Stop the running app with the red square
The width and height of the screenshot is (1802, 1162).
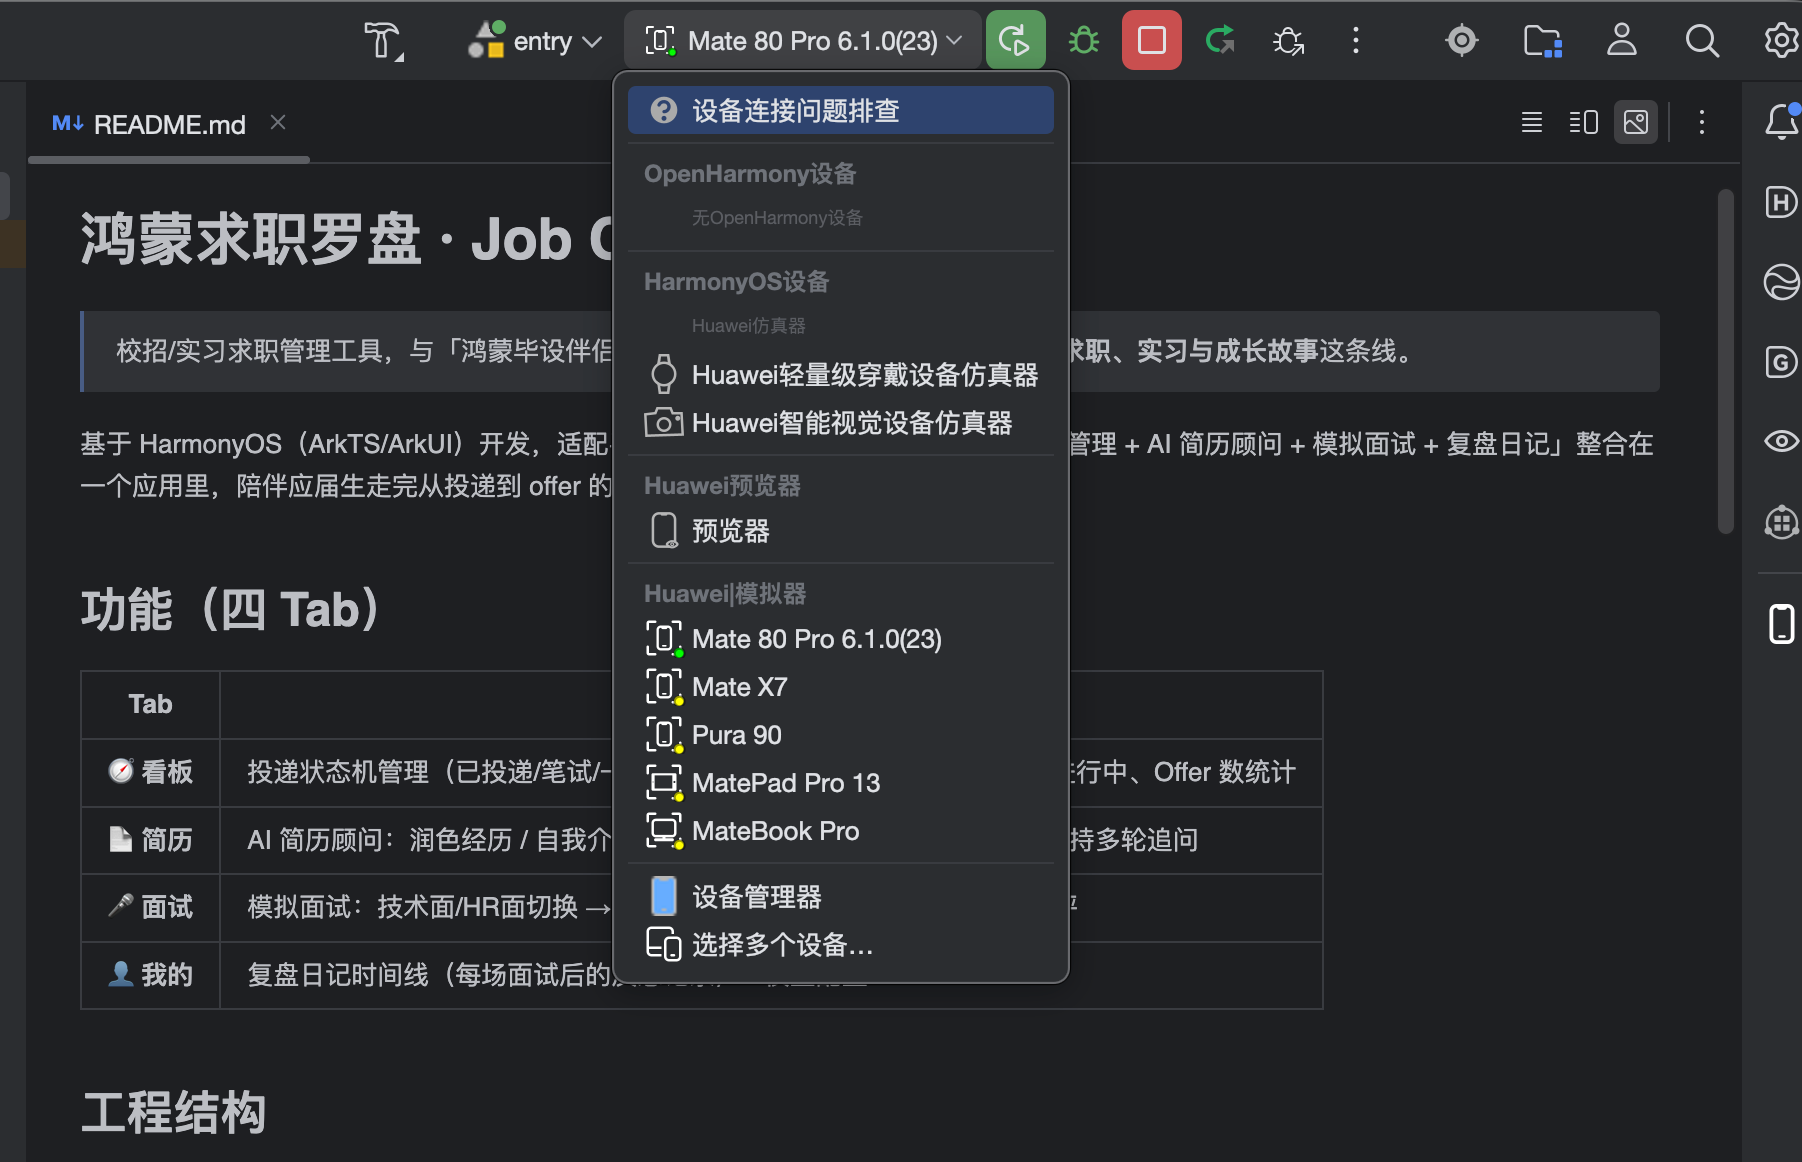click(x=1151, y=41)
